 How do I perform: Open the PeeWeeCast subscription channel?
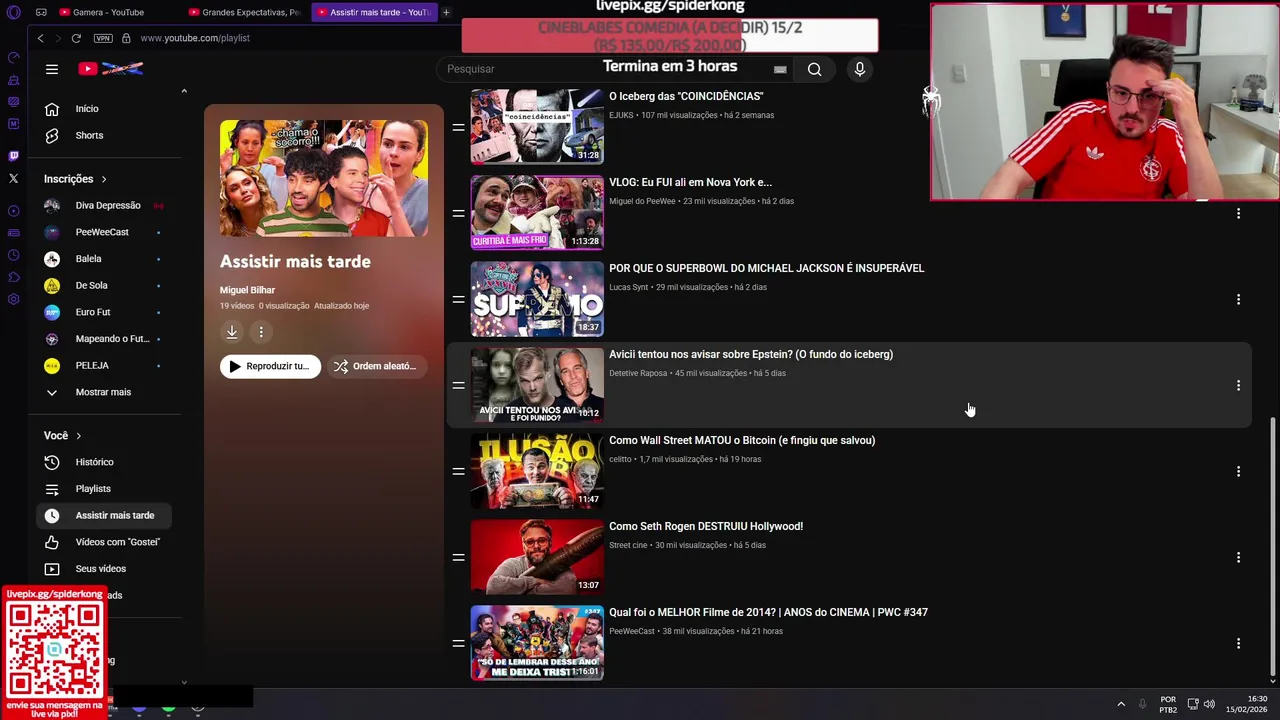pos(103,232)
